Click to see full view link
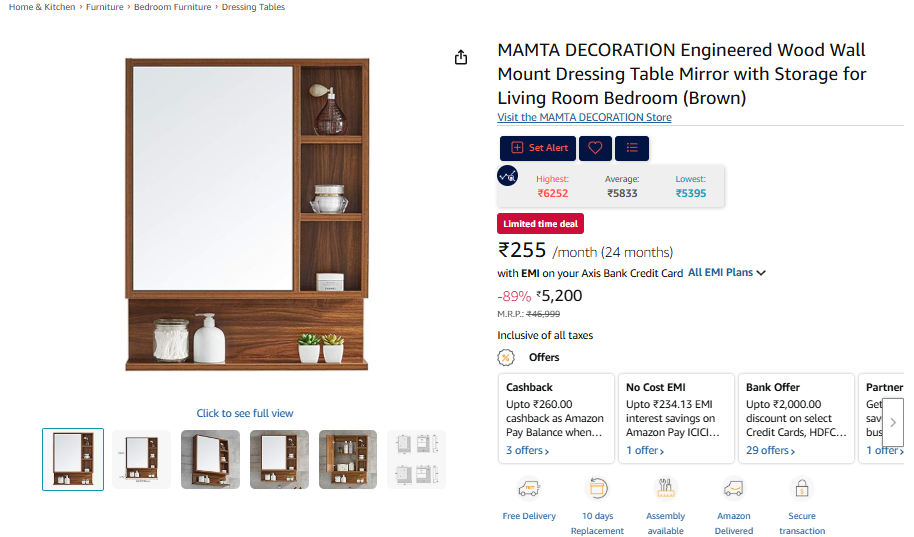 [x=245, y=413]
